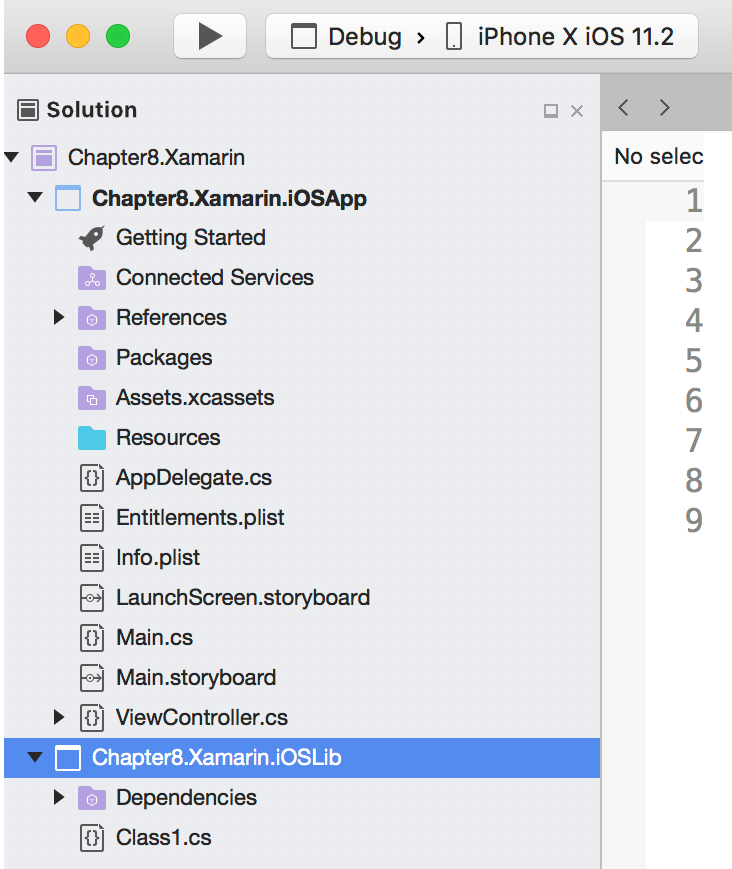Click the Assets.xcassets catalog icon
This screenshot has height=869, width=732.
(x=91, y=398)
